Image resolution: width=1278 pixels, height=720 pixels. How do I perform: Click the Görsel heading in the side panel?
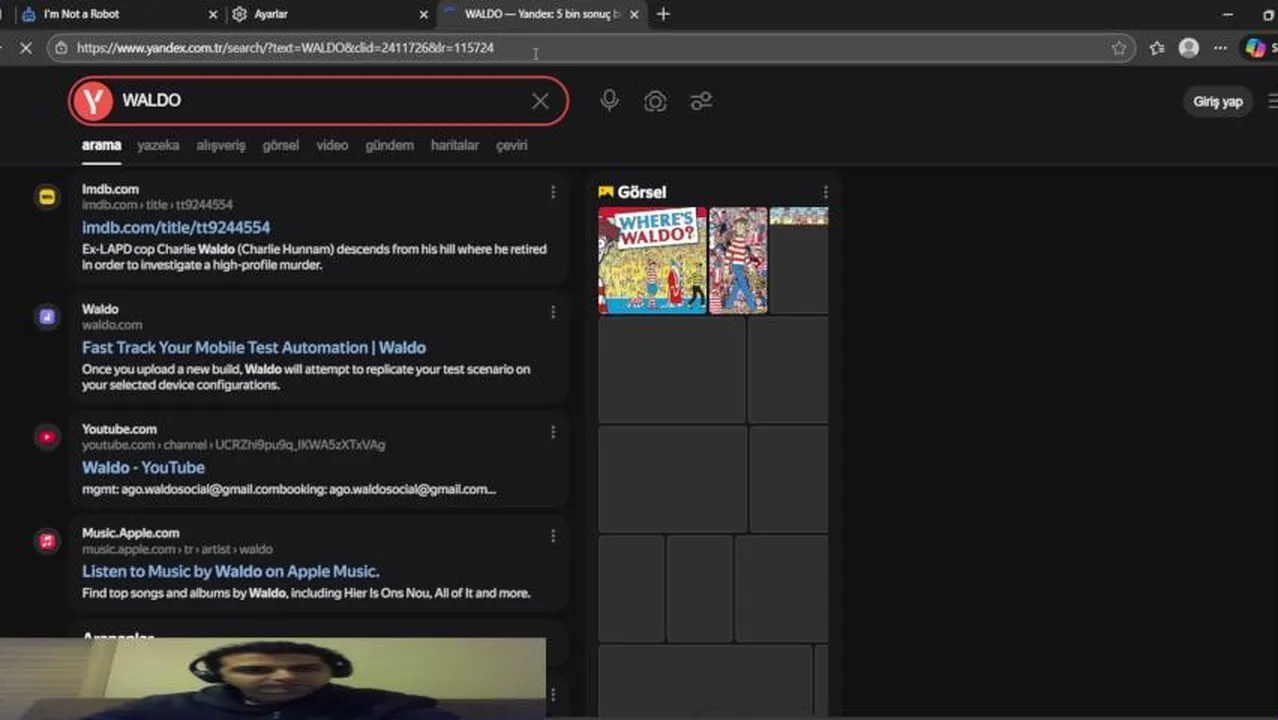[x=641, y=192]
